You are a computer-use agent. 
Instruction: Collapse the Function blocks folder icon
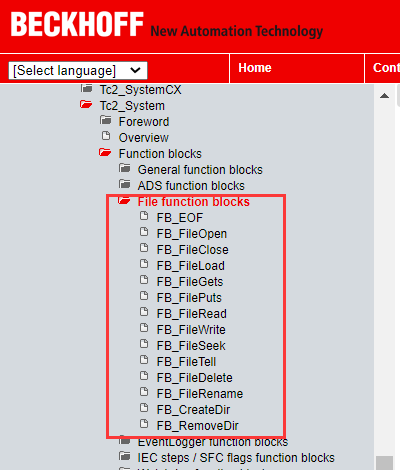point(105,153)
